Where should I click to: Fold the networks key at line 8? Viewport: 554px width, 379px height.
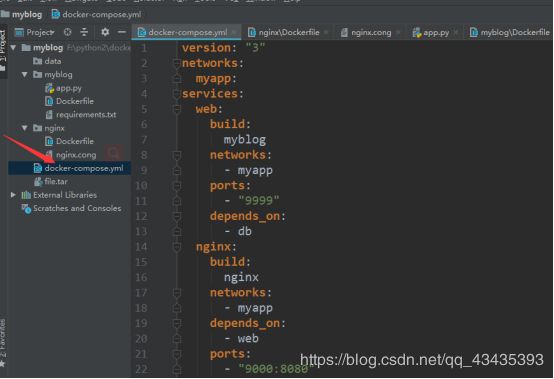177,155
